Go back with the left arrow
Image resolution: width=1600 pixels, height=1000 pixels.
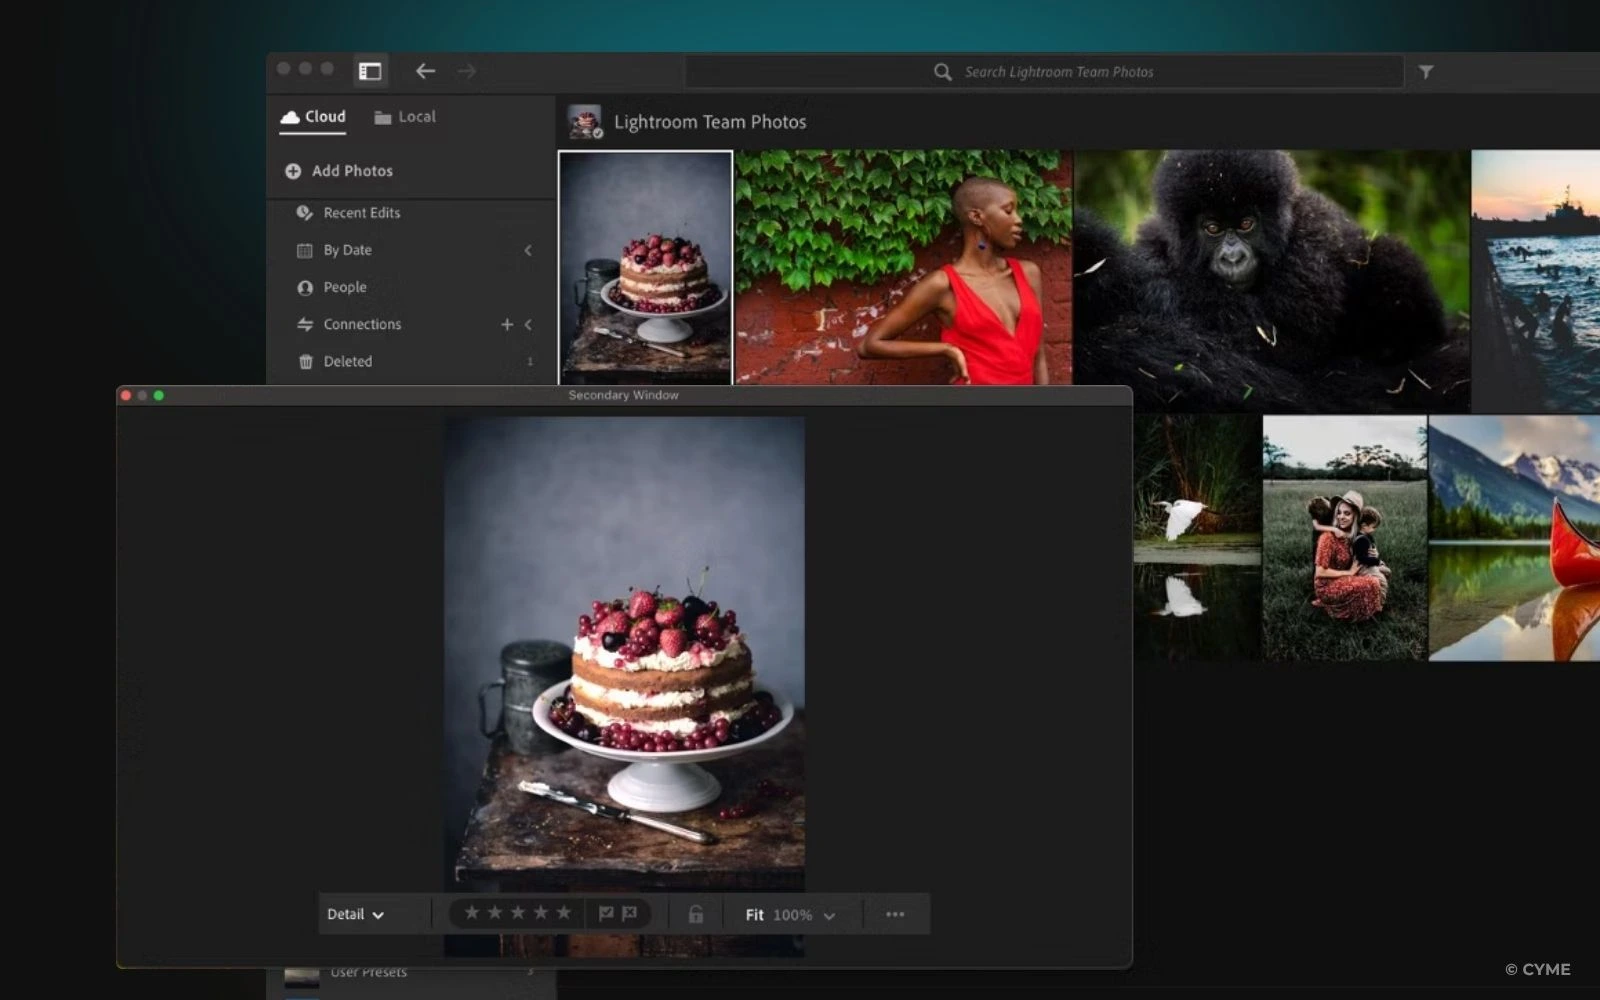coord(425,71)
